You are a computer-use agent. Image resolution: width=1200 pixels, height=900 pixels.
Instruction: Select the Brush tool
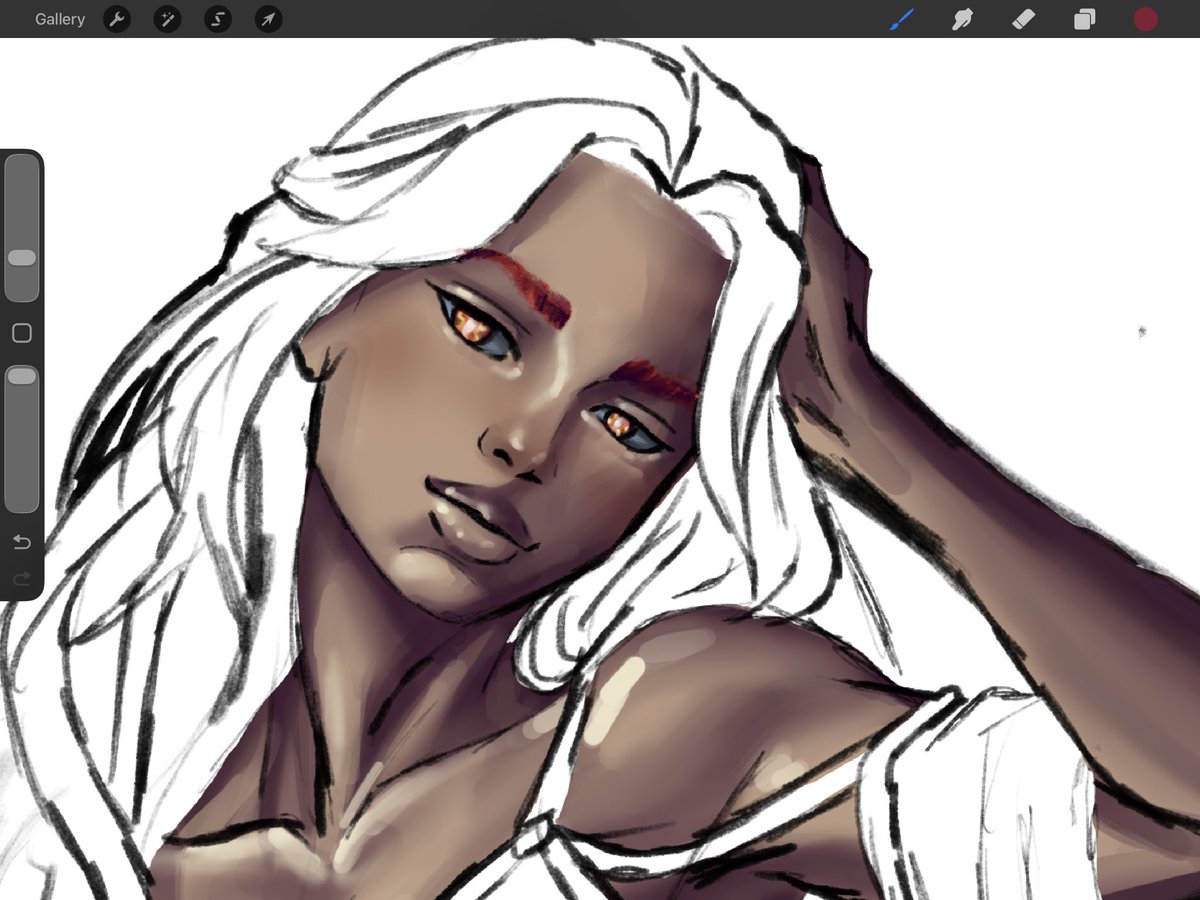point(902,19)
